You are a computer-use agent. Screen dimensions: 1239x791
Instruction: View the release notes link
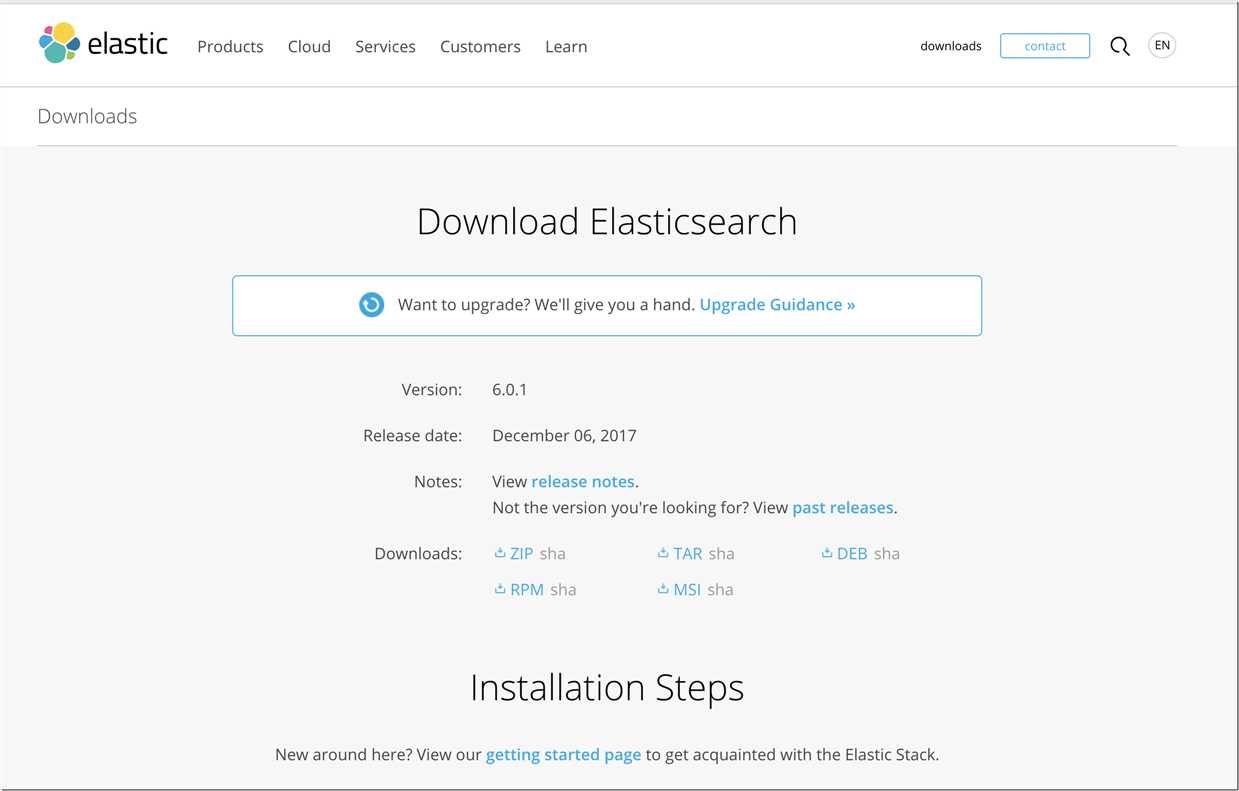click(x=583, y=481)
